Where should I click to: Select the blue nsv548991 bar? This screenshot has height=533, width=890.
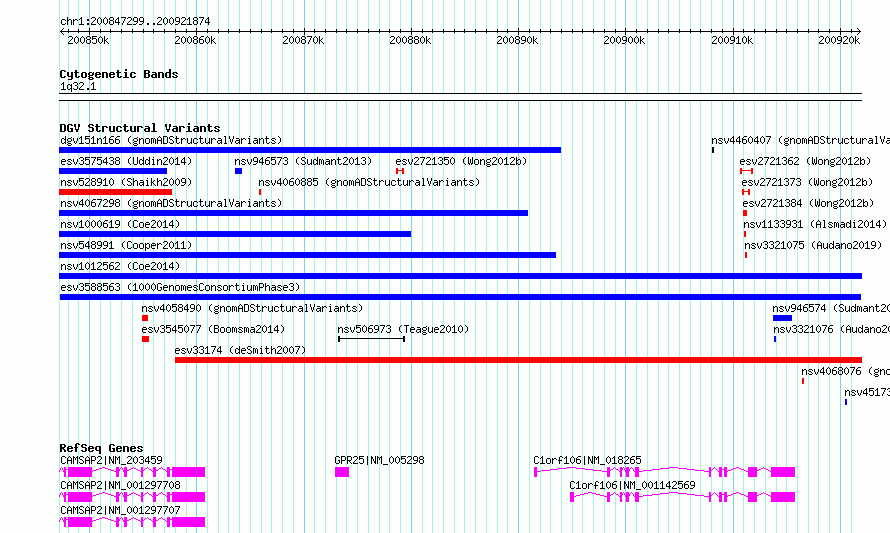point(307,255)
